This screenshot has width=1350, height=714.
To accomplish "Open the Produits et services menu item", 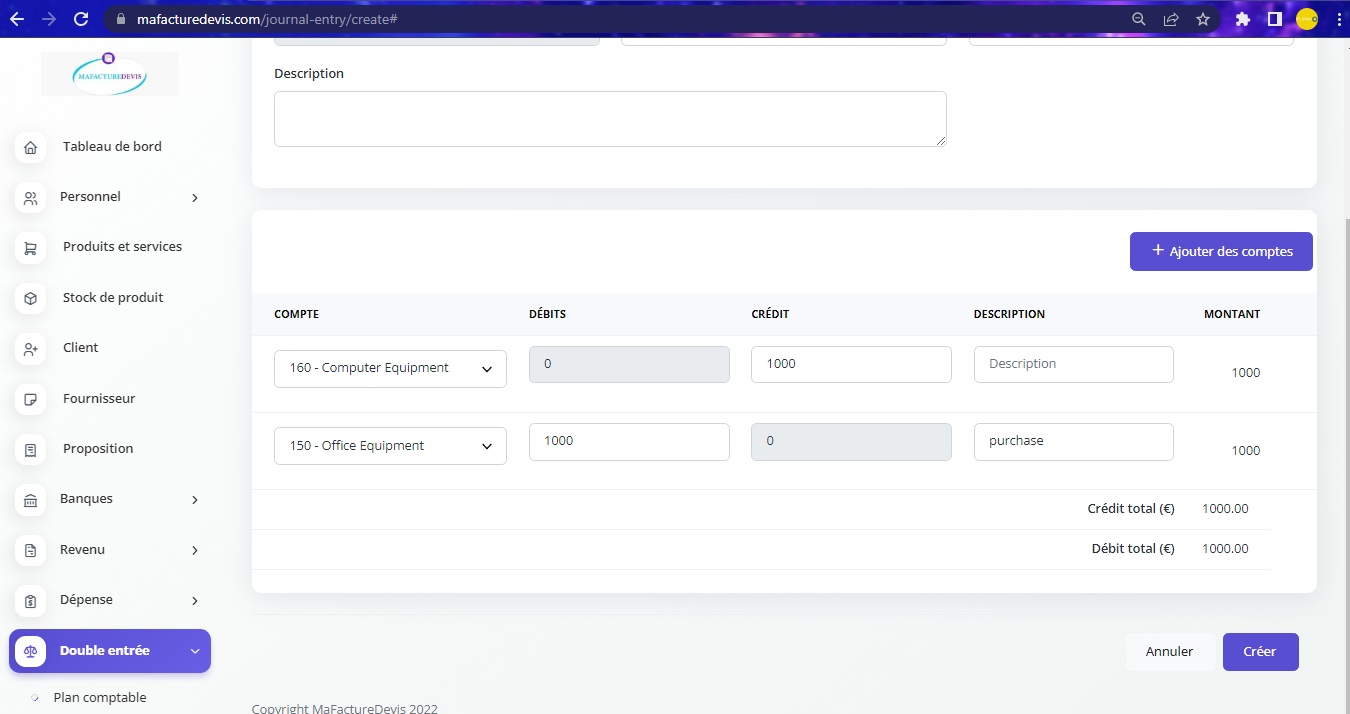I will (x=122, y=247).
